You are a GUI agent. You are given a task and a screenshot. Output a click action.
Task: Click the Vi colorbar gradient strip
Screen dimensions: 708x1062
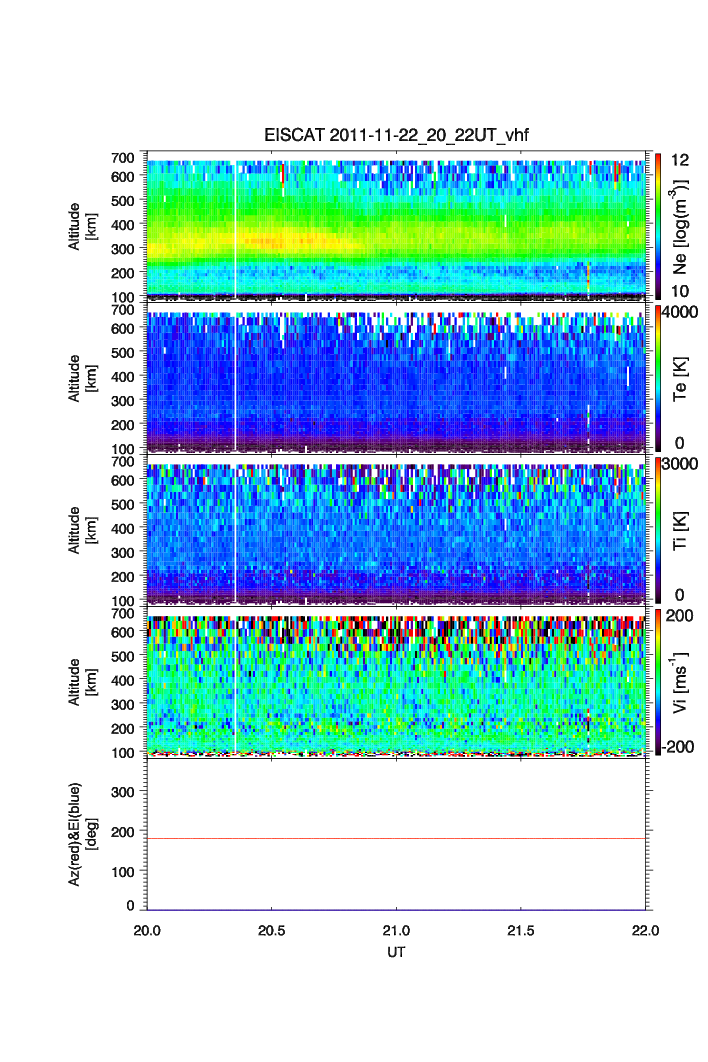click(x=658, y=683)
